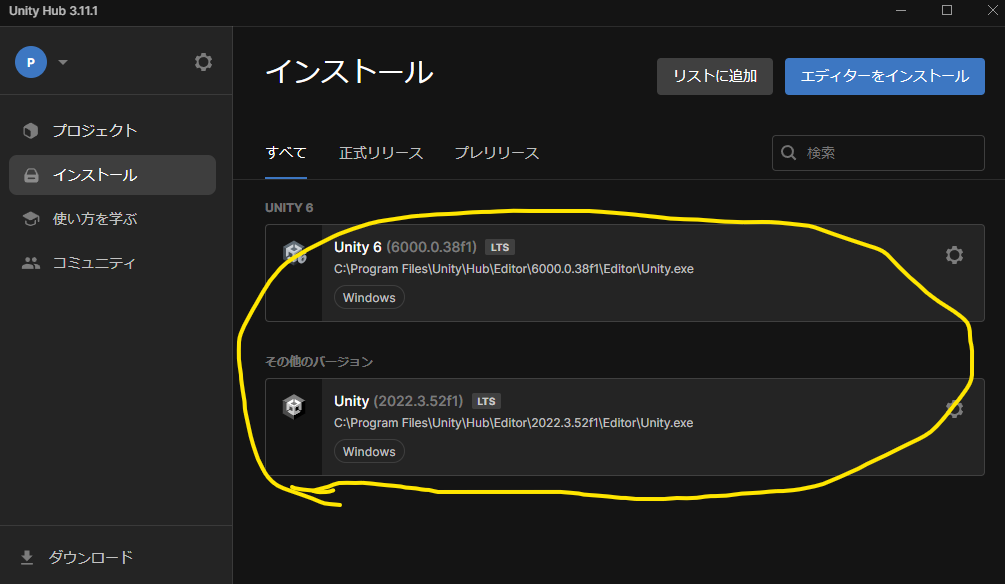Click the Unity 6 editor cube icon
Image resolution: width=1005 pixels, height=584 pixels.
[x=294, y=252]
